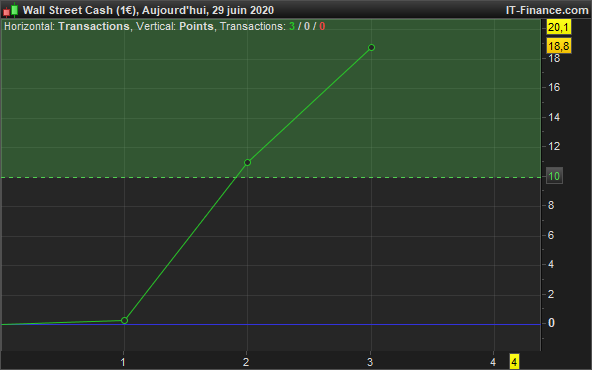Click the yellow 20,1 price label
Viewport: 592px width, 370px height.
click(x=559, y=27)
